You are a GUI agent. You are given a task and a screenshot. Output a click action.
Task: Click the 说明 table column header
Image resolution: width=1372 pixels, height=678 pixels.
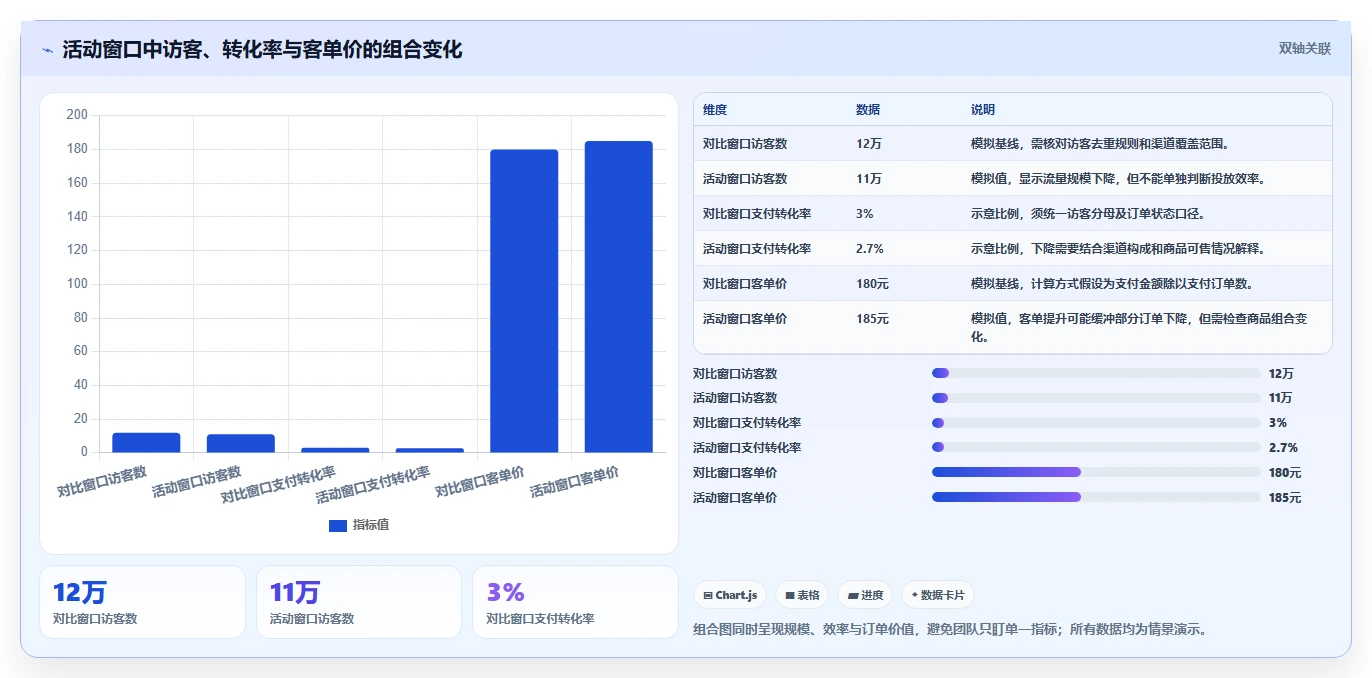tap(983, 110)
